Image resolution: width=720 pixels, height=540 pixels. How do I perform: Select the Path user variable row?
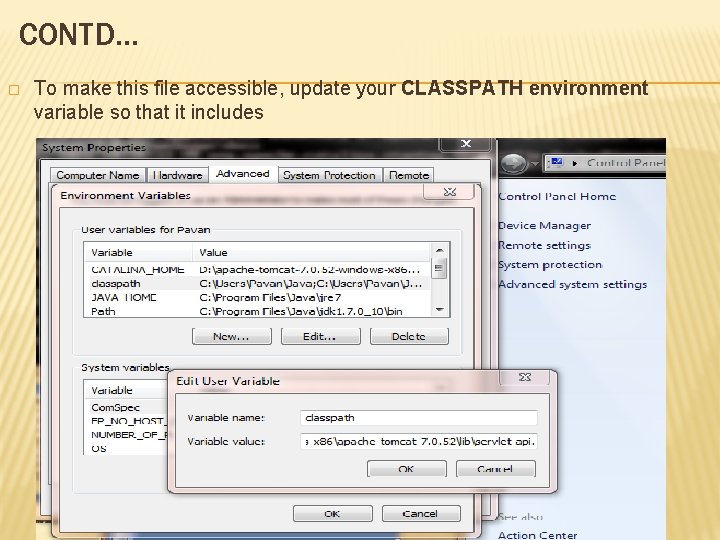pos(257,311)
